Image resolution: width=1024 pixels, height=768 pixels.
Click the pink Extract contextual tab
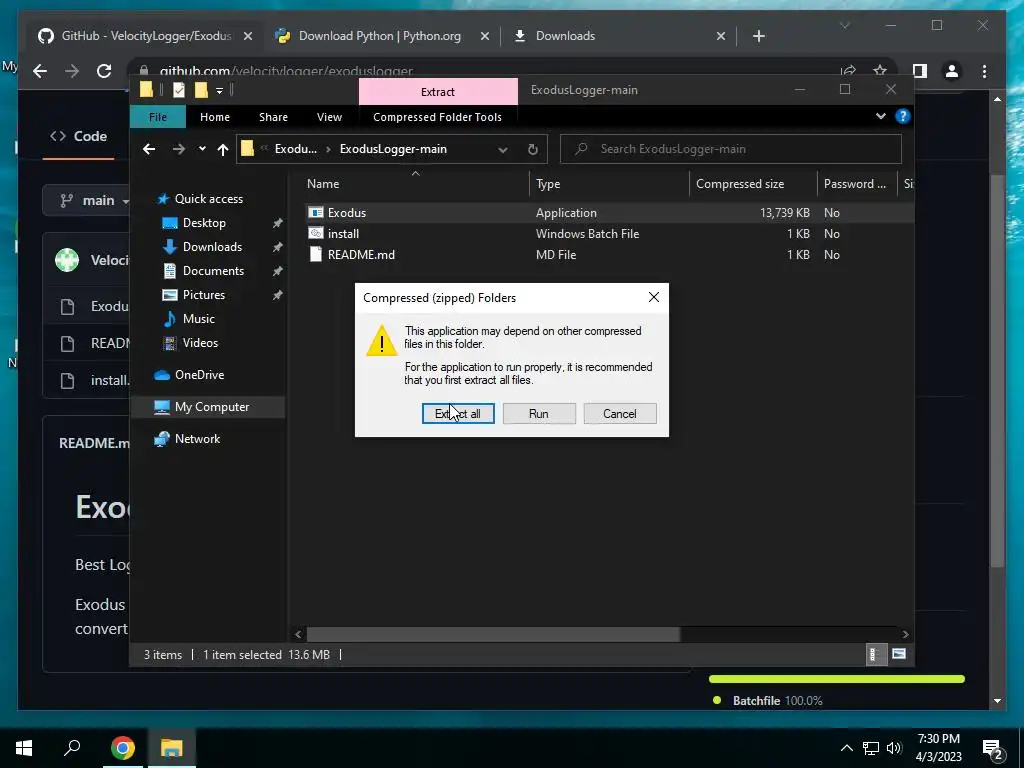pos(438,91)
